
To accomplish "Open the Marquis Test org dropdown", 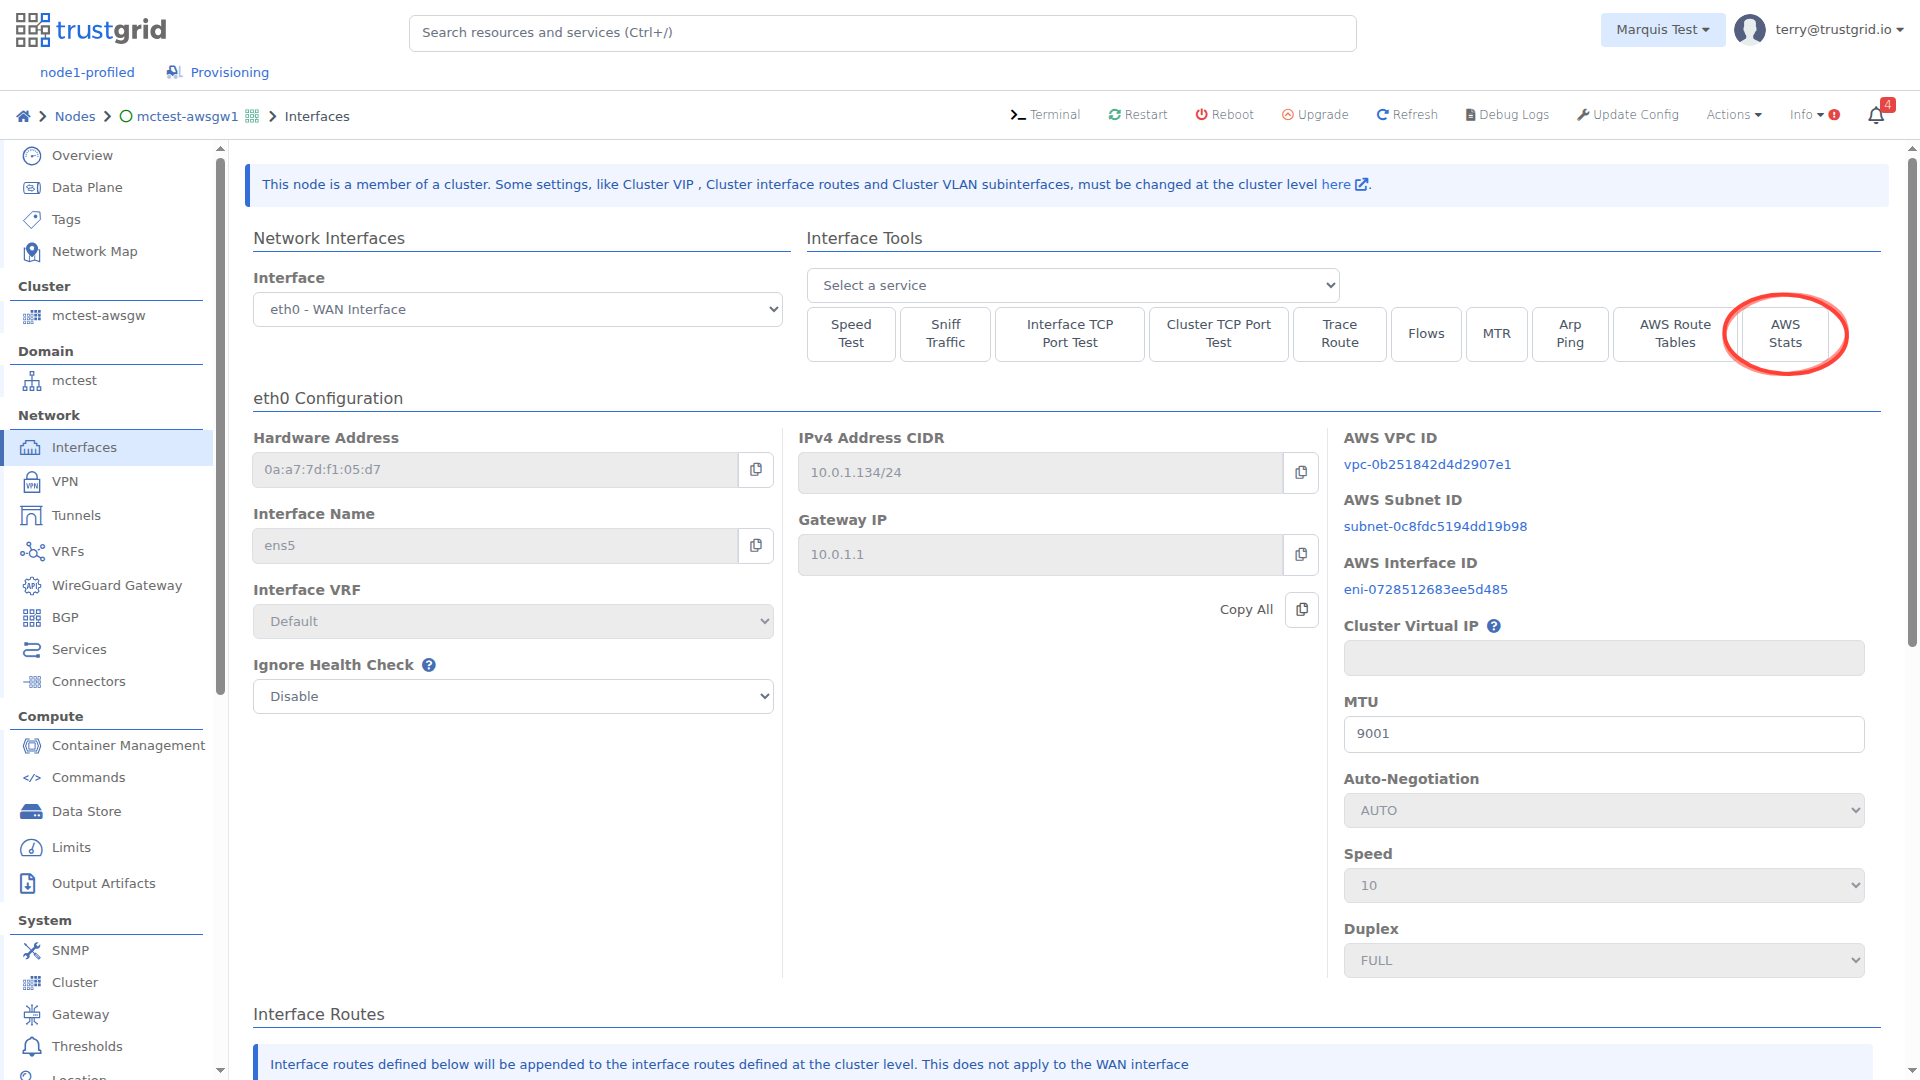I will tap(1662, 30).
